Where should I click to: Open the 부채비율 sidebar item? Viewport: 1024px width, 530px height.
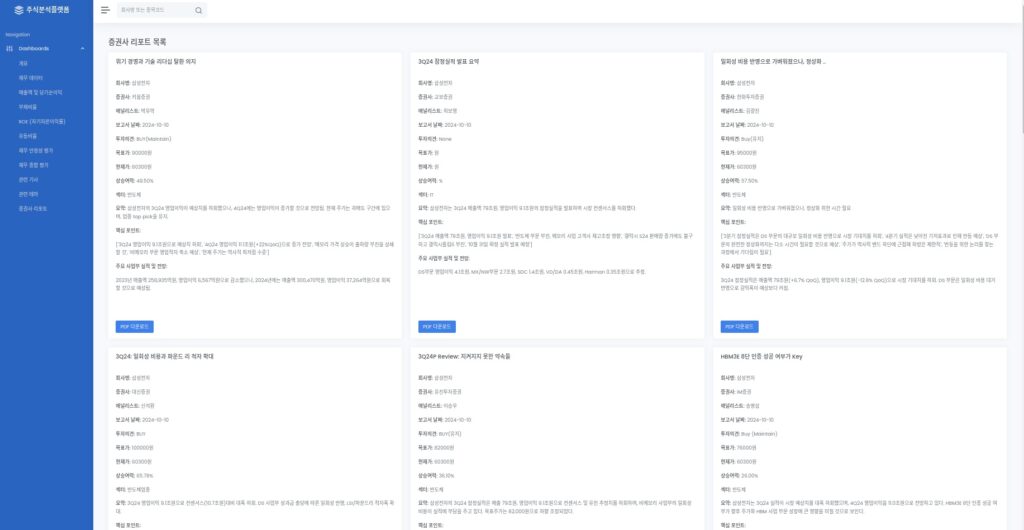coord(28,106)
